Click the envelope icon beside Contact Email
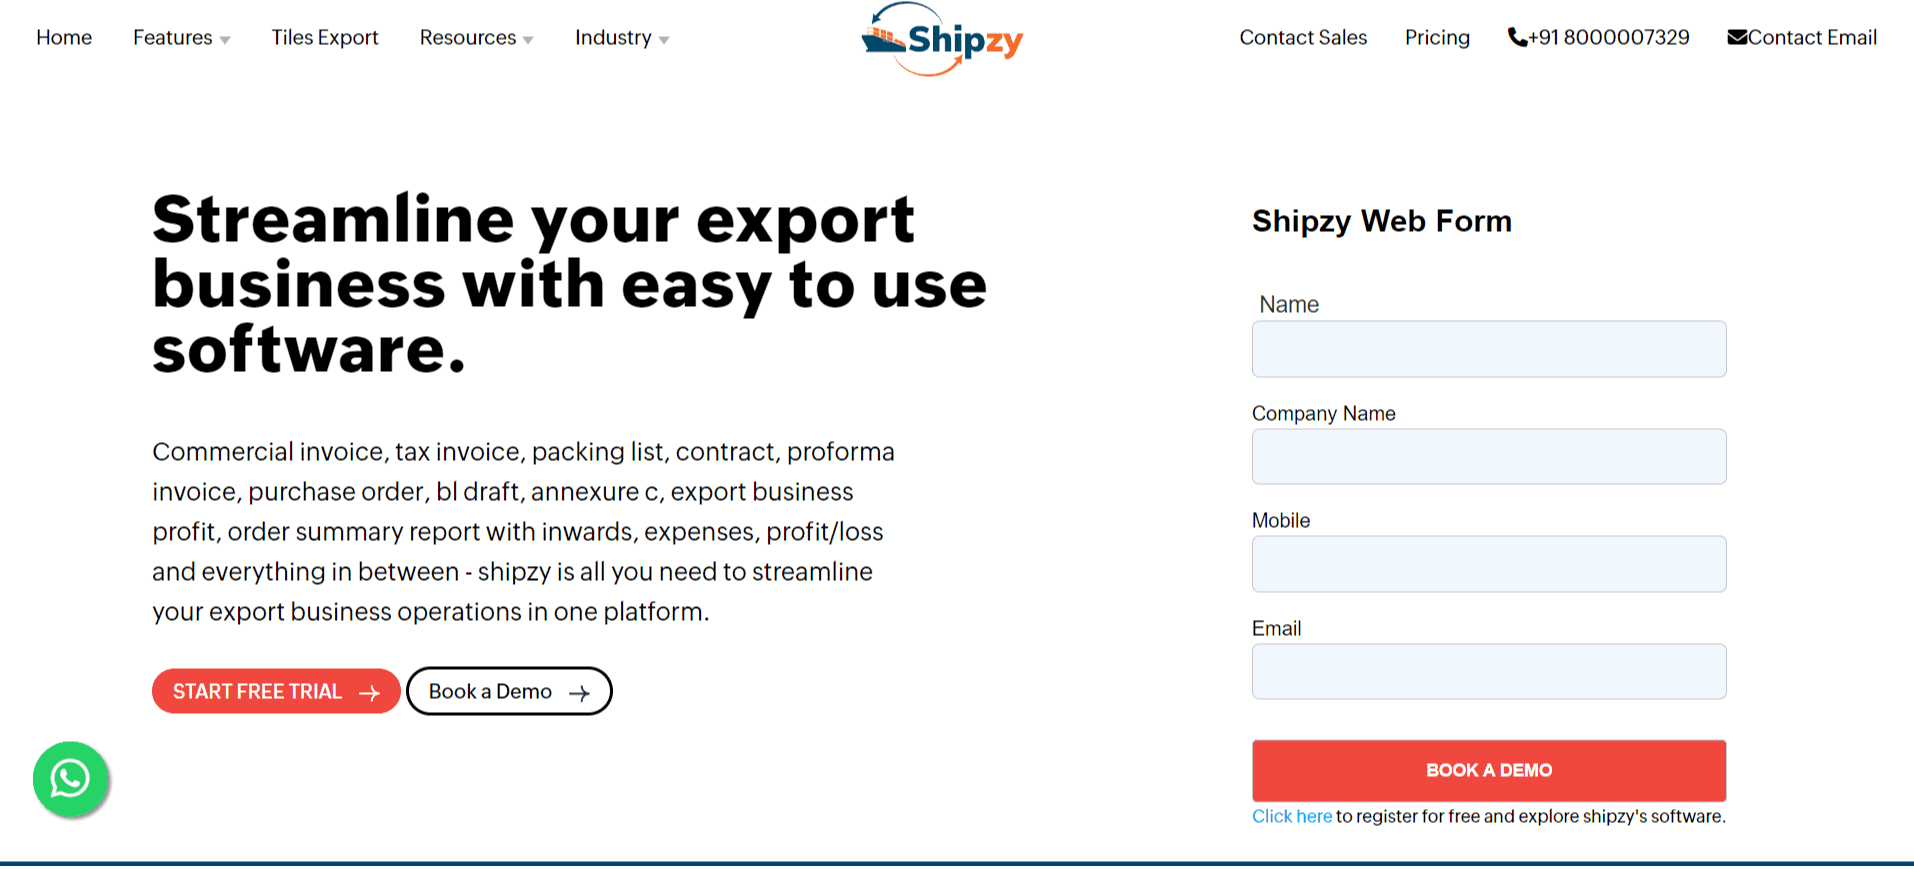The width and height of the screenshot is (1914, 869). click(x=1737, y=37)
